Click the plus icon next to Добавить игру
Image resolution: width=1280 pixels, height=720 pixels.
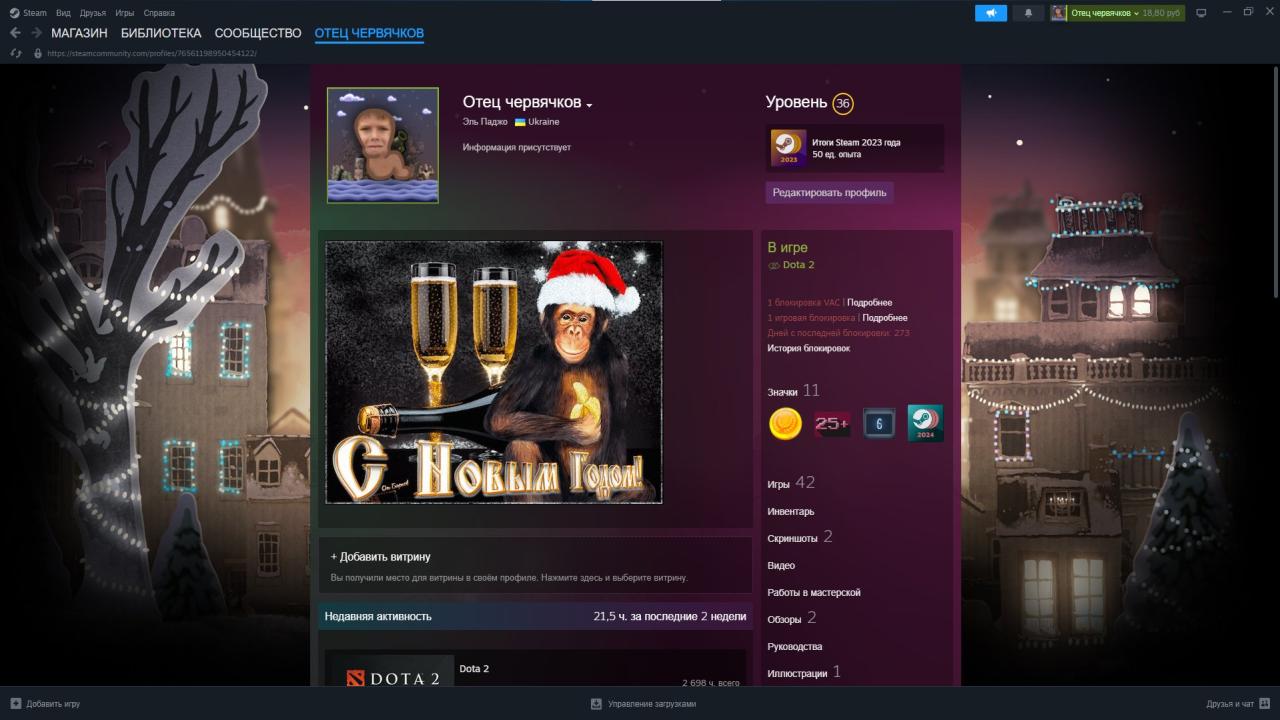tap(15, 703)
